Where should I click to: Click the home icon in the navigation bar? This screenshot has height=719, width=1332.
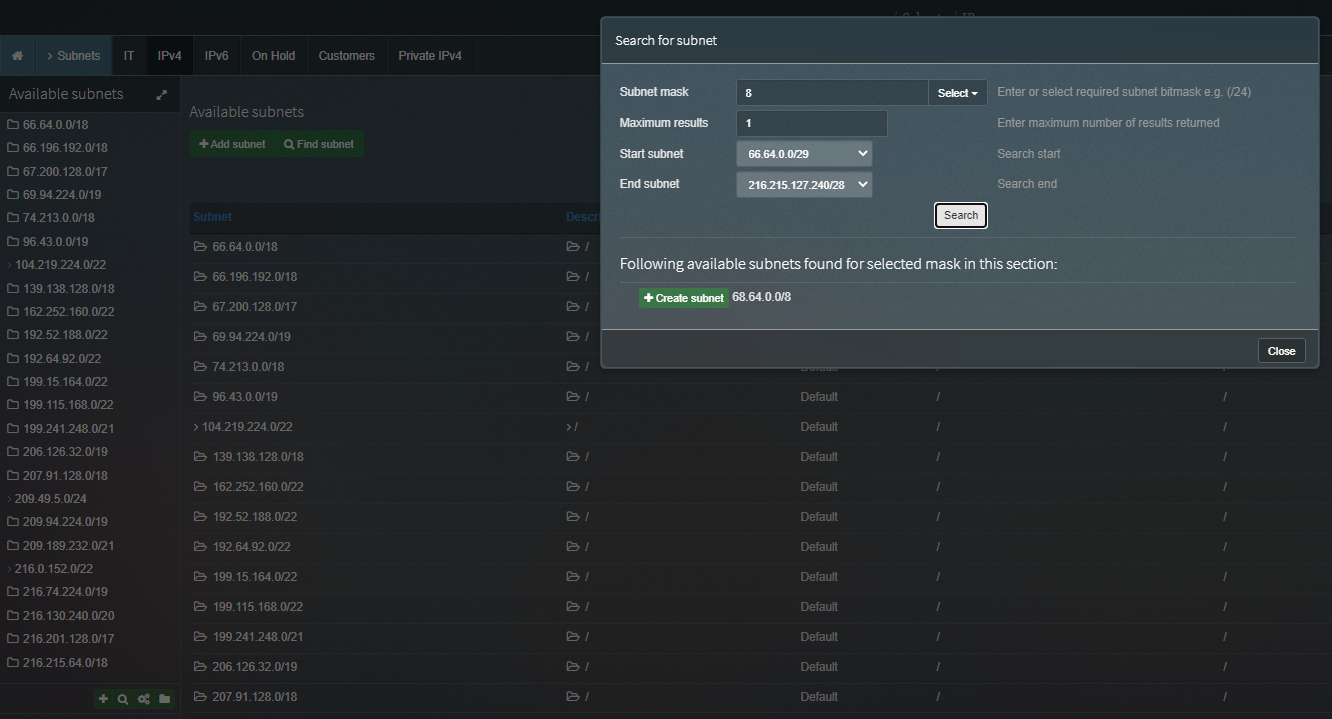[17, 55]
